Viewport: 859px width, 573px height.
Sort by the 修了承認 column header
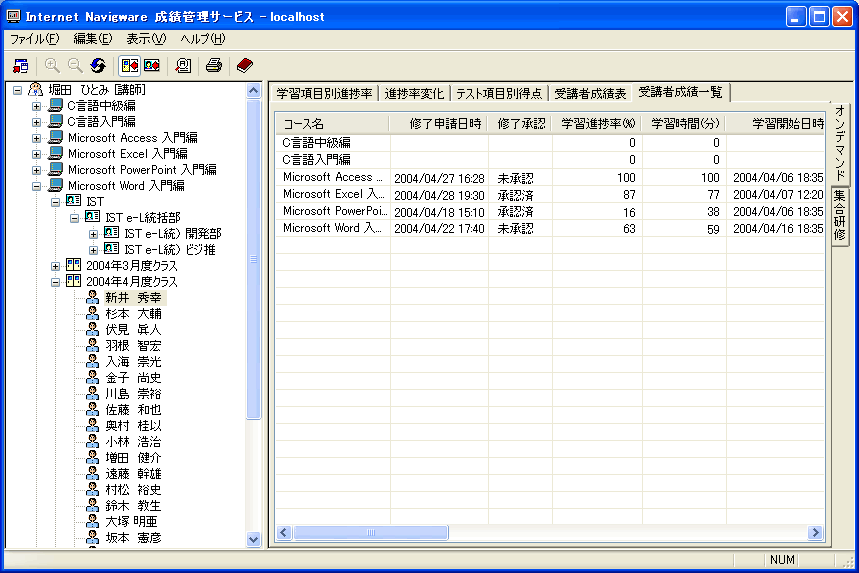[x=520, y=124]
